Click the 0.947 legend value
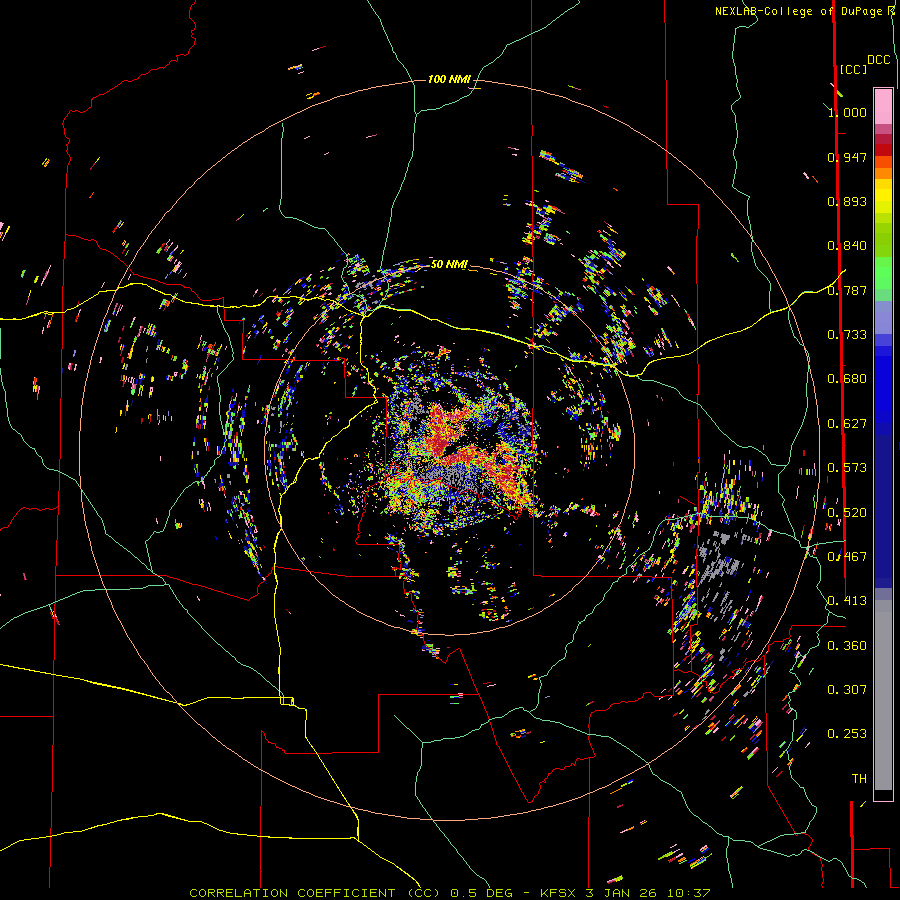The image size is (900, 900). pos(847,157)
